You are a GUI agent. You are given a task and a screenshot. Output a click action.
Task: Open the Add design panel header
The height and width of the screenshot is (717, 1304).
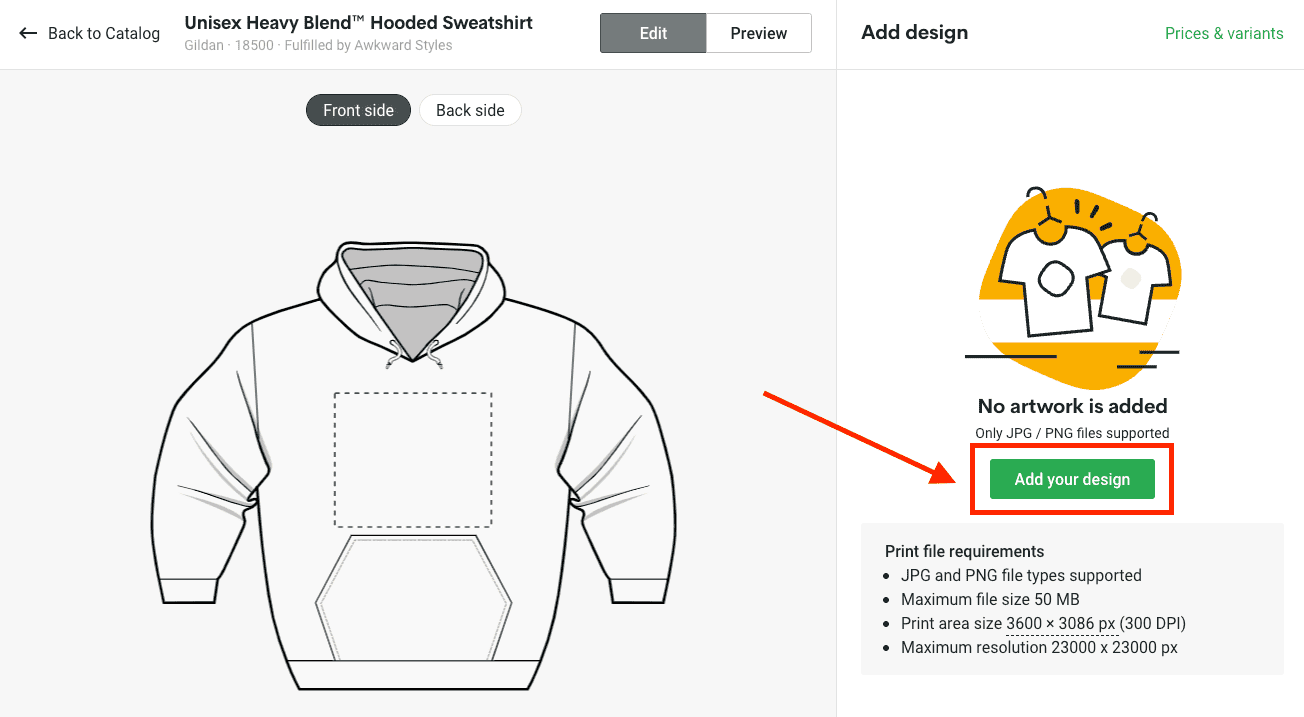[914, 32]
